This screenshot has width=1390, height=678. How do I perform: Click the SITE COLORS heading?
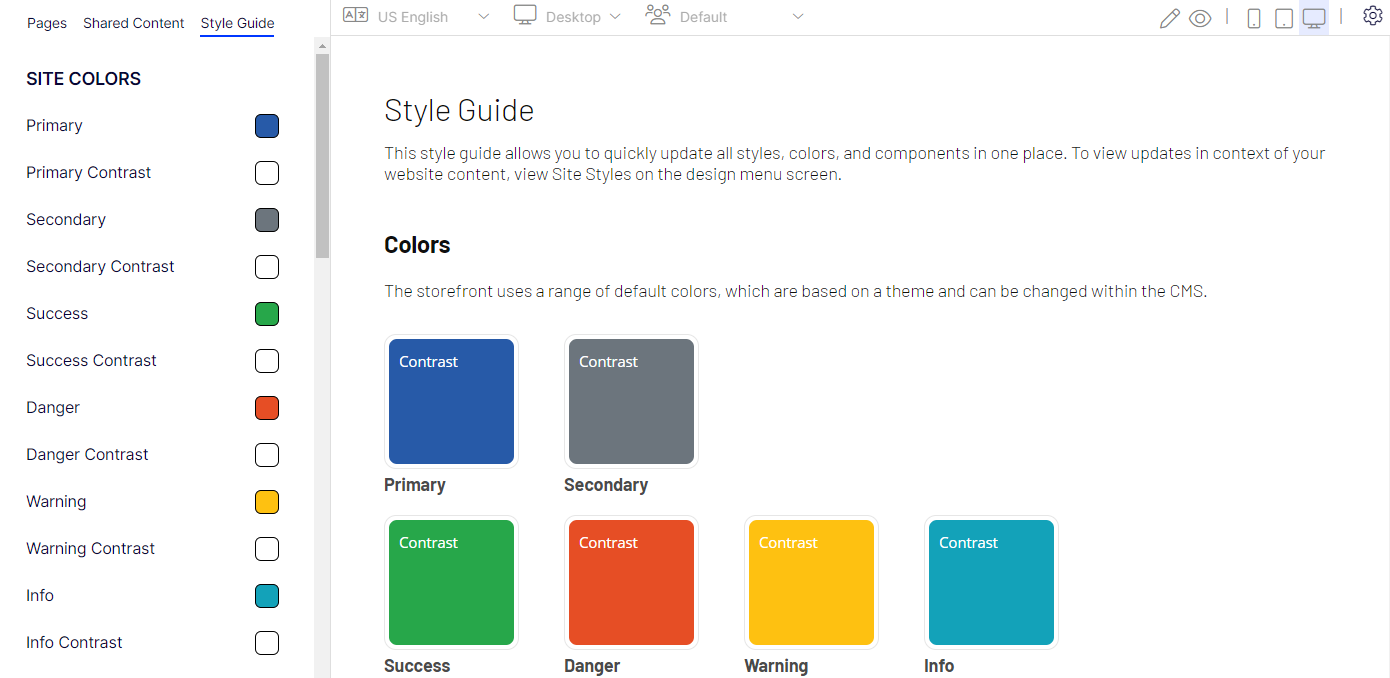(84, 79)
